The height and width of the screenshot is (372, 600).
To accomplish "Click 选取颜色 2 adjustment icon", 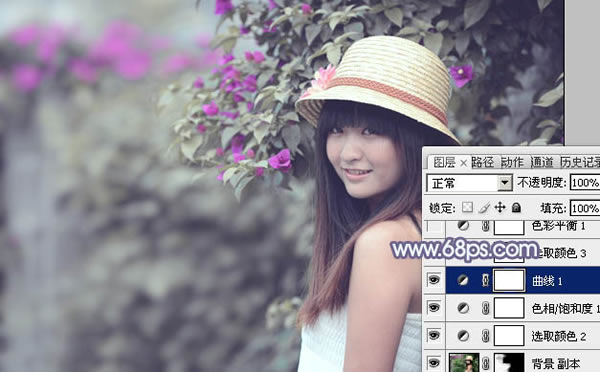I will coord(463,336).
